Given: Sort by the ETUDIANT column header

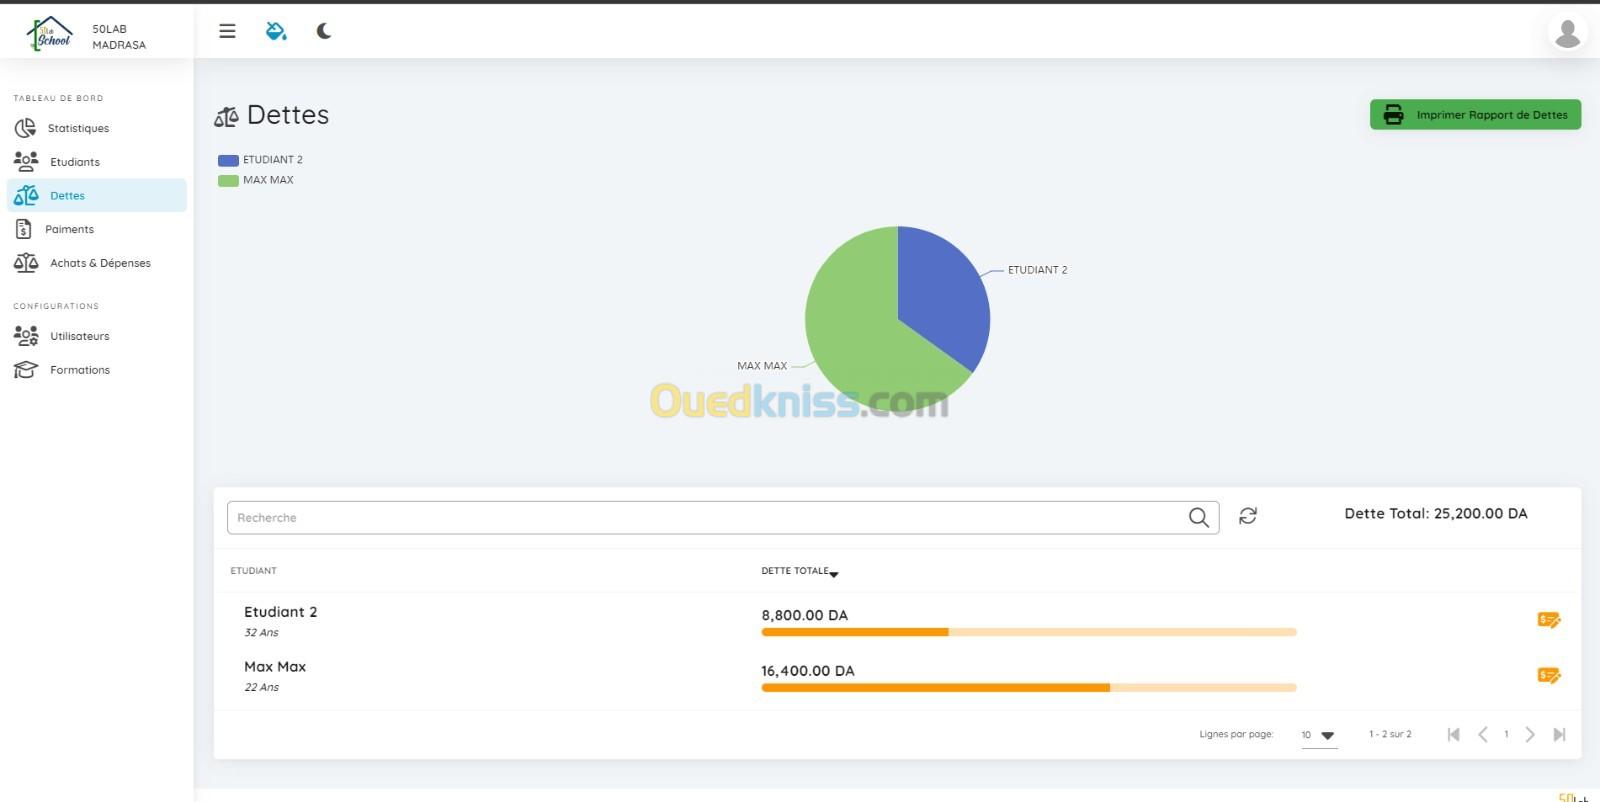Looking at the screenshot, I should (x=254, y=571).
